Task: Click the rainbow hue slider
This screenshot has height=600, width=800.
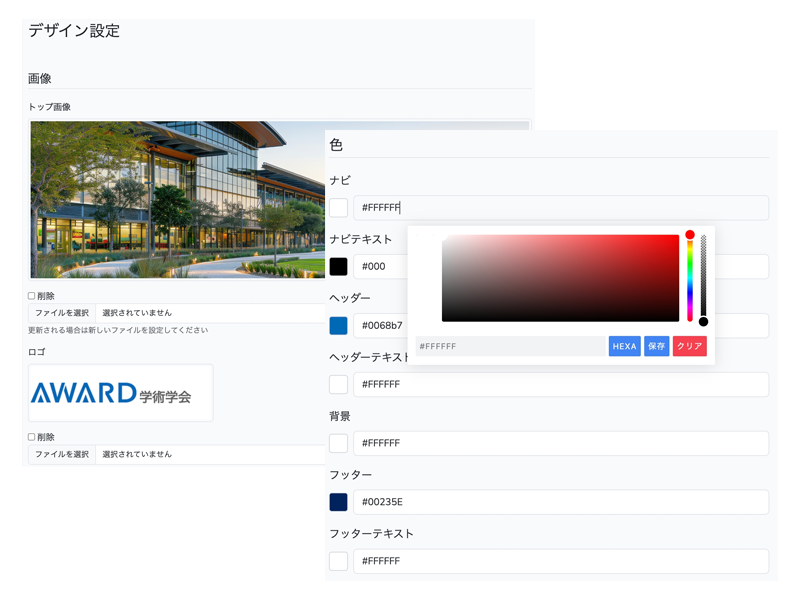Action: 690,278
